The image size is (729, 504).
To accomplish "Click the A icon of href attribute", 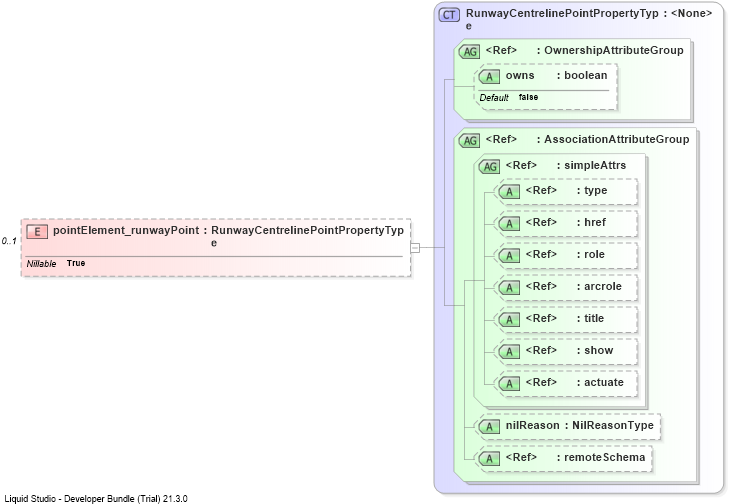I will (510, 224).
